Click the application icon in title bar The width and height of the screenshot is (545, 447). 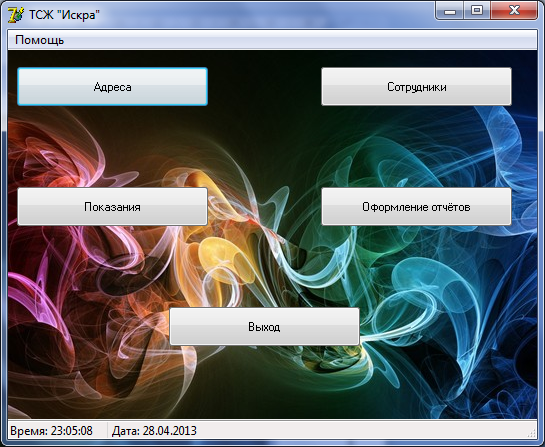tap(16, 15)
